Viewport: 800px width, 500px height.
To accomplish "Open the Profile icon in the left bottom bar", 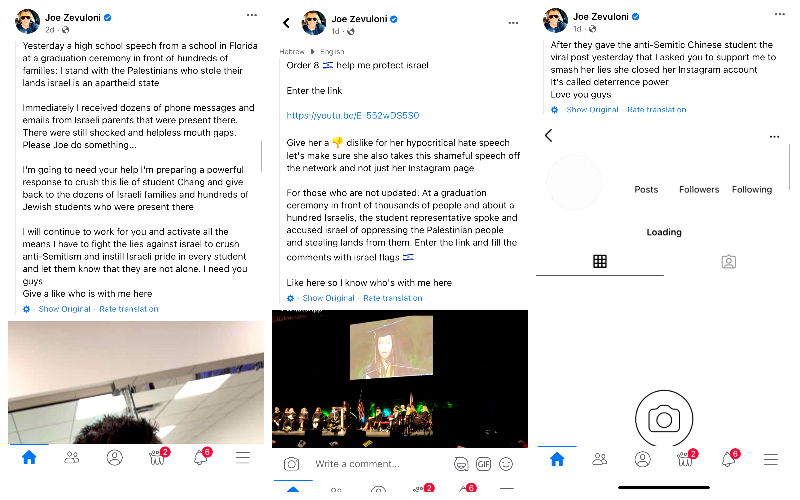I will coord(115,457).
